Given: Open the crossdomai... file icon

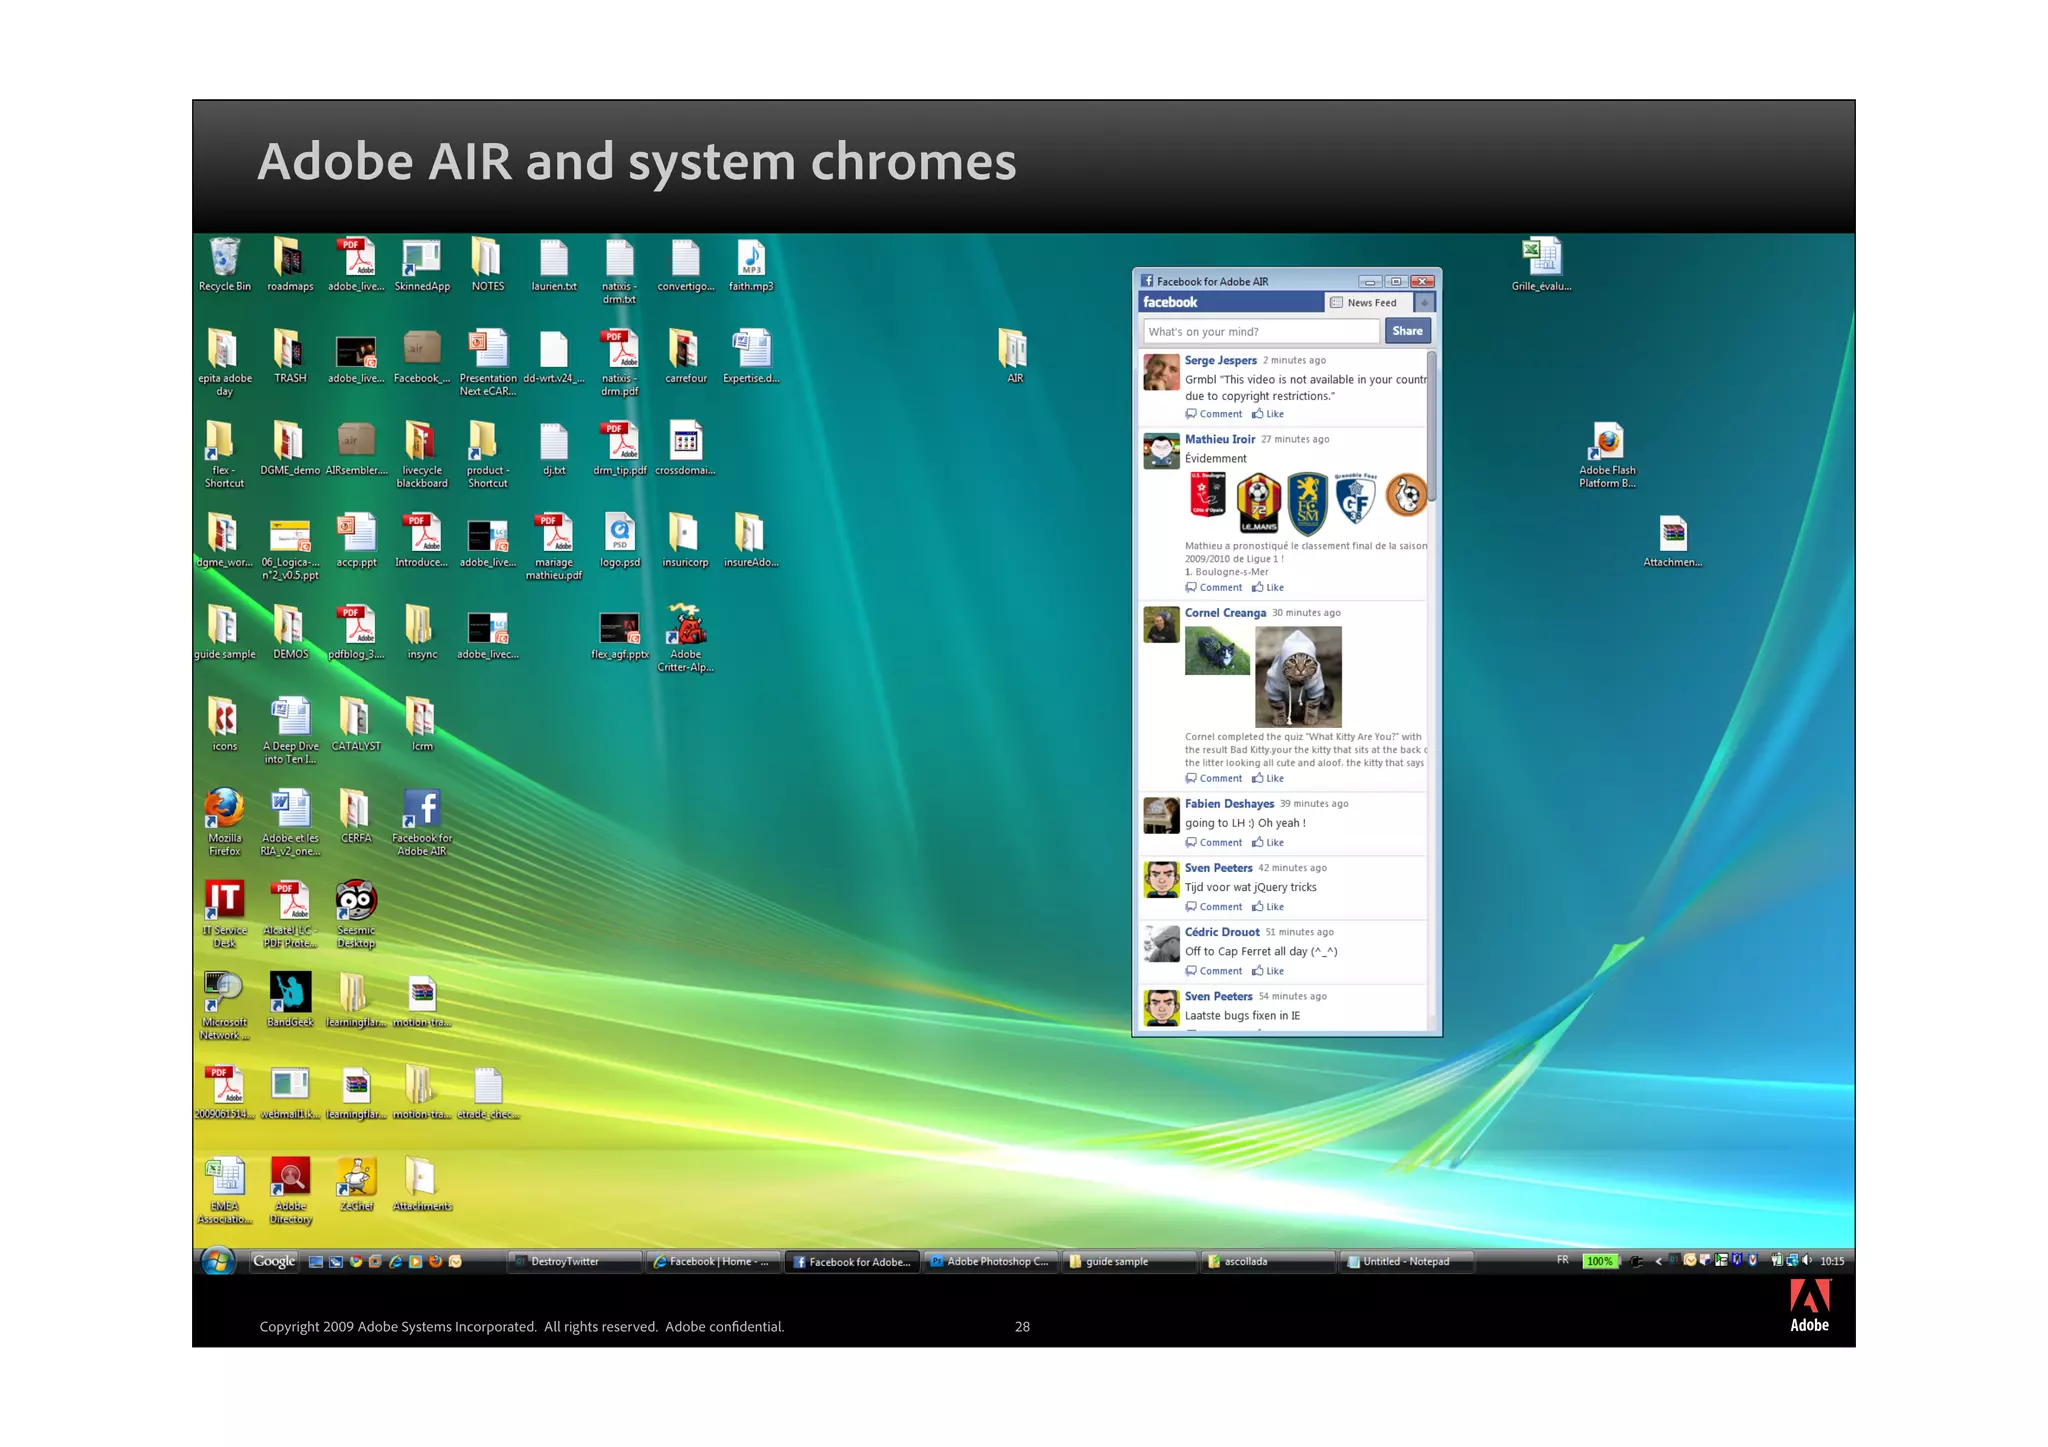Looking at the screenshot, I should 685,448.
